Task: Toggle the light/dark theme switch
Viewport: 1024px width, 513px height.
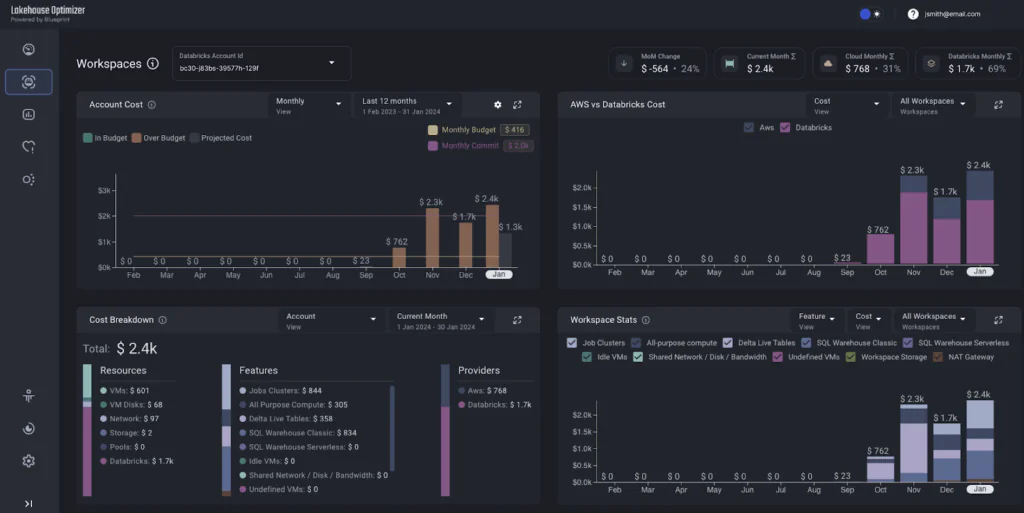Action: click(x=870, y=14)
